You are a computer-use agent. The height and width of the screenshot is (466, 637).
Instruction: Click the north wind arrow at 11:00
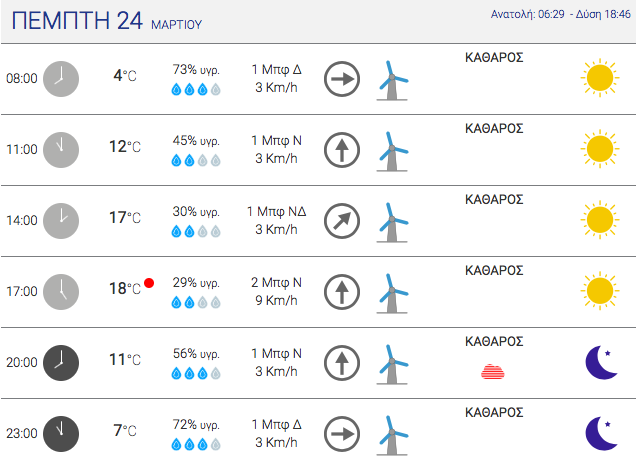pos(342,150)
